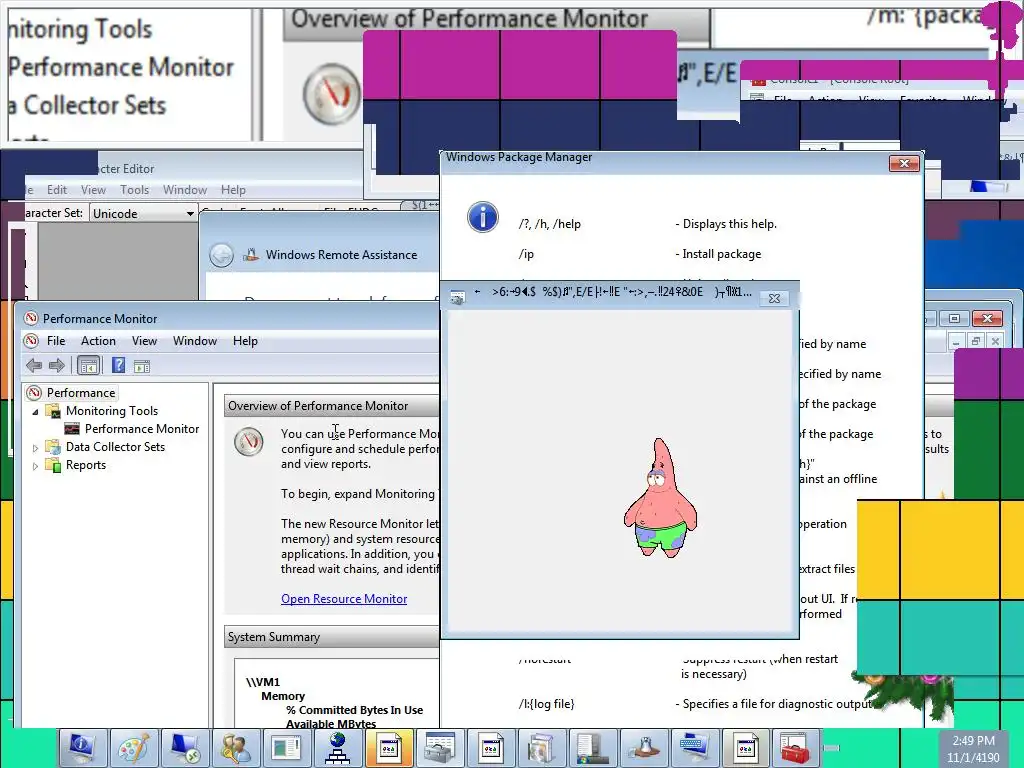The height and width of the screenshot is (768, 1024).
Task: Open Window menu in Performance Monitor
Action: pyautogui.click(x=195, y=341)
